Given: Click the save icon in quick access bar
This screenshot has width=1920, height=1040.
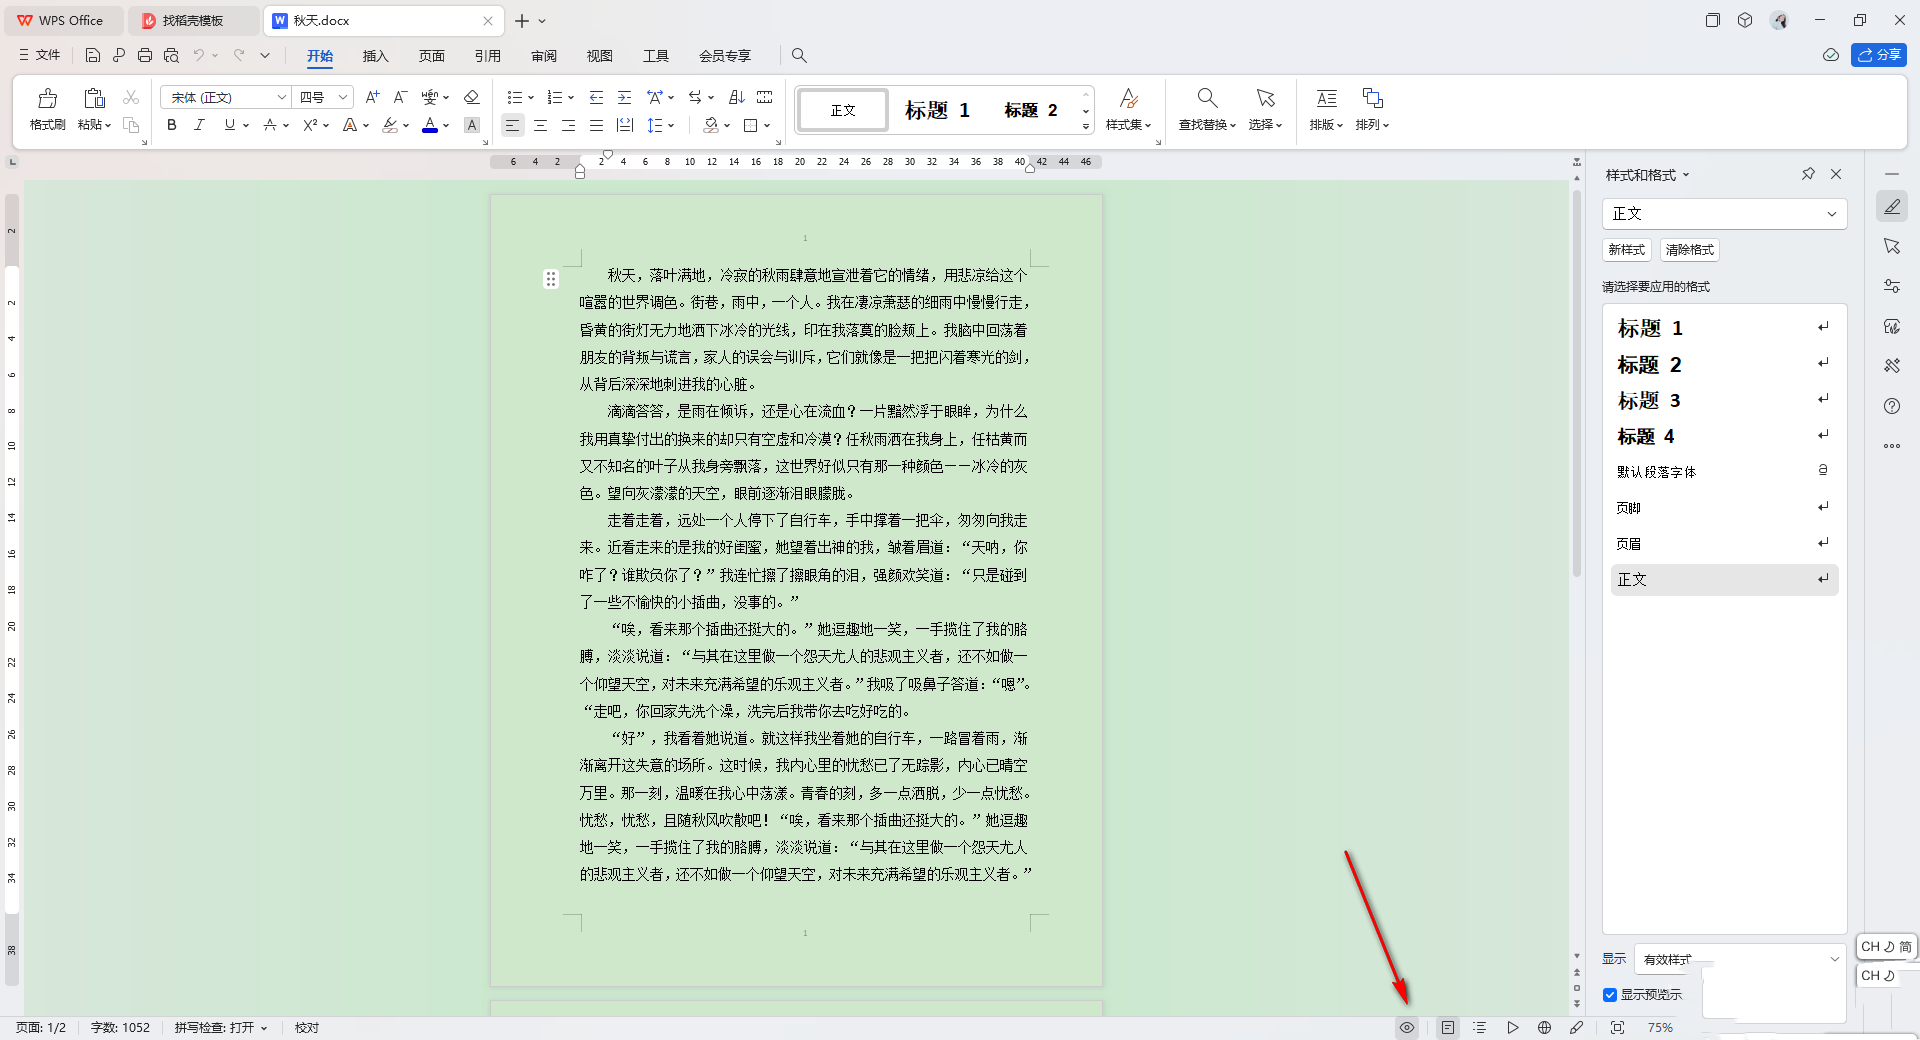Looking at the screenshot, I should coord(93,55).
